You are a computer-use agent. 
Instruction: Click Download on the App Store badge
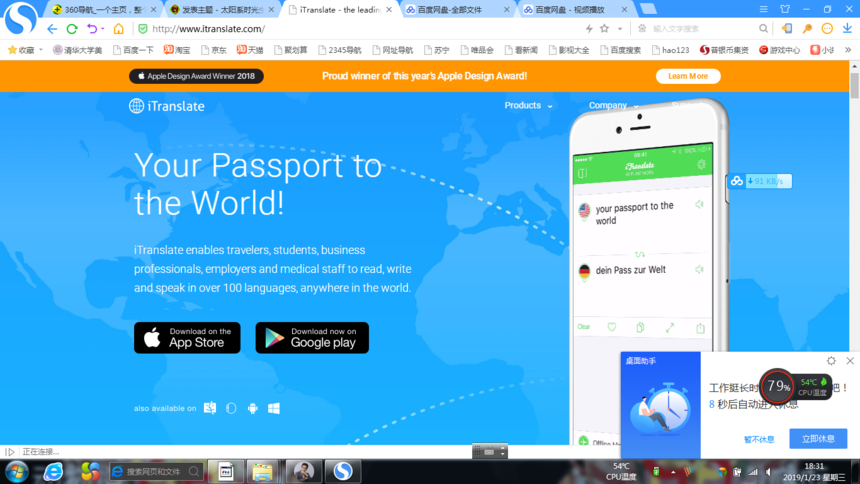point(187,337)
